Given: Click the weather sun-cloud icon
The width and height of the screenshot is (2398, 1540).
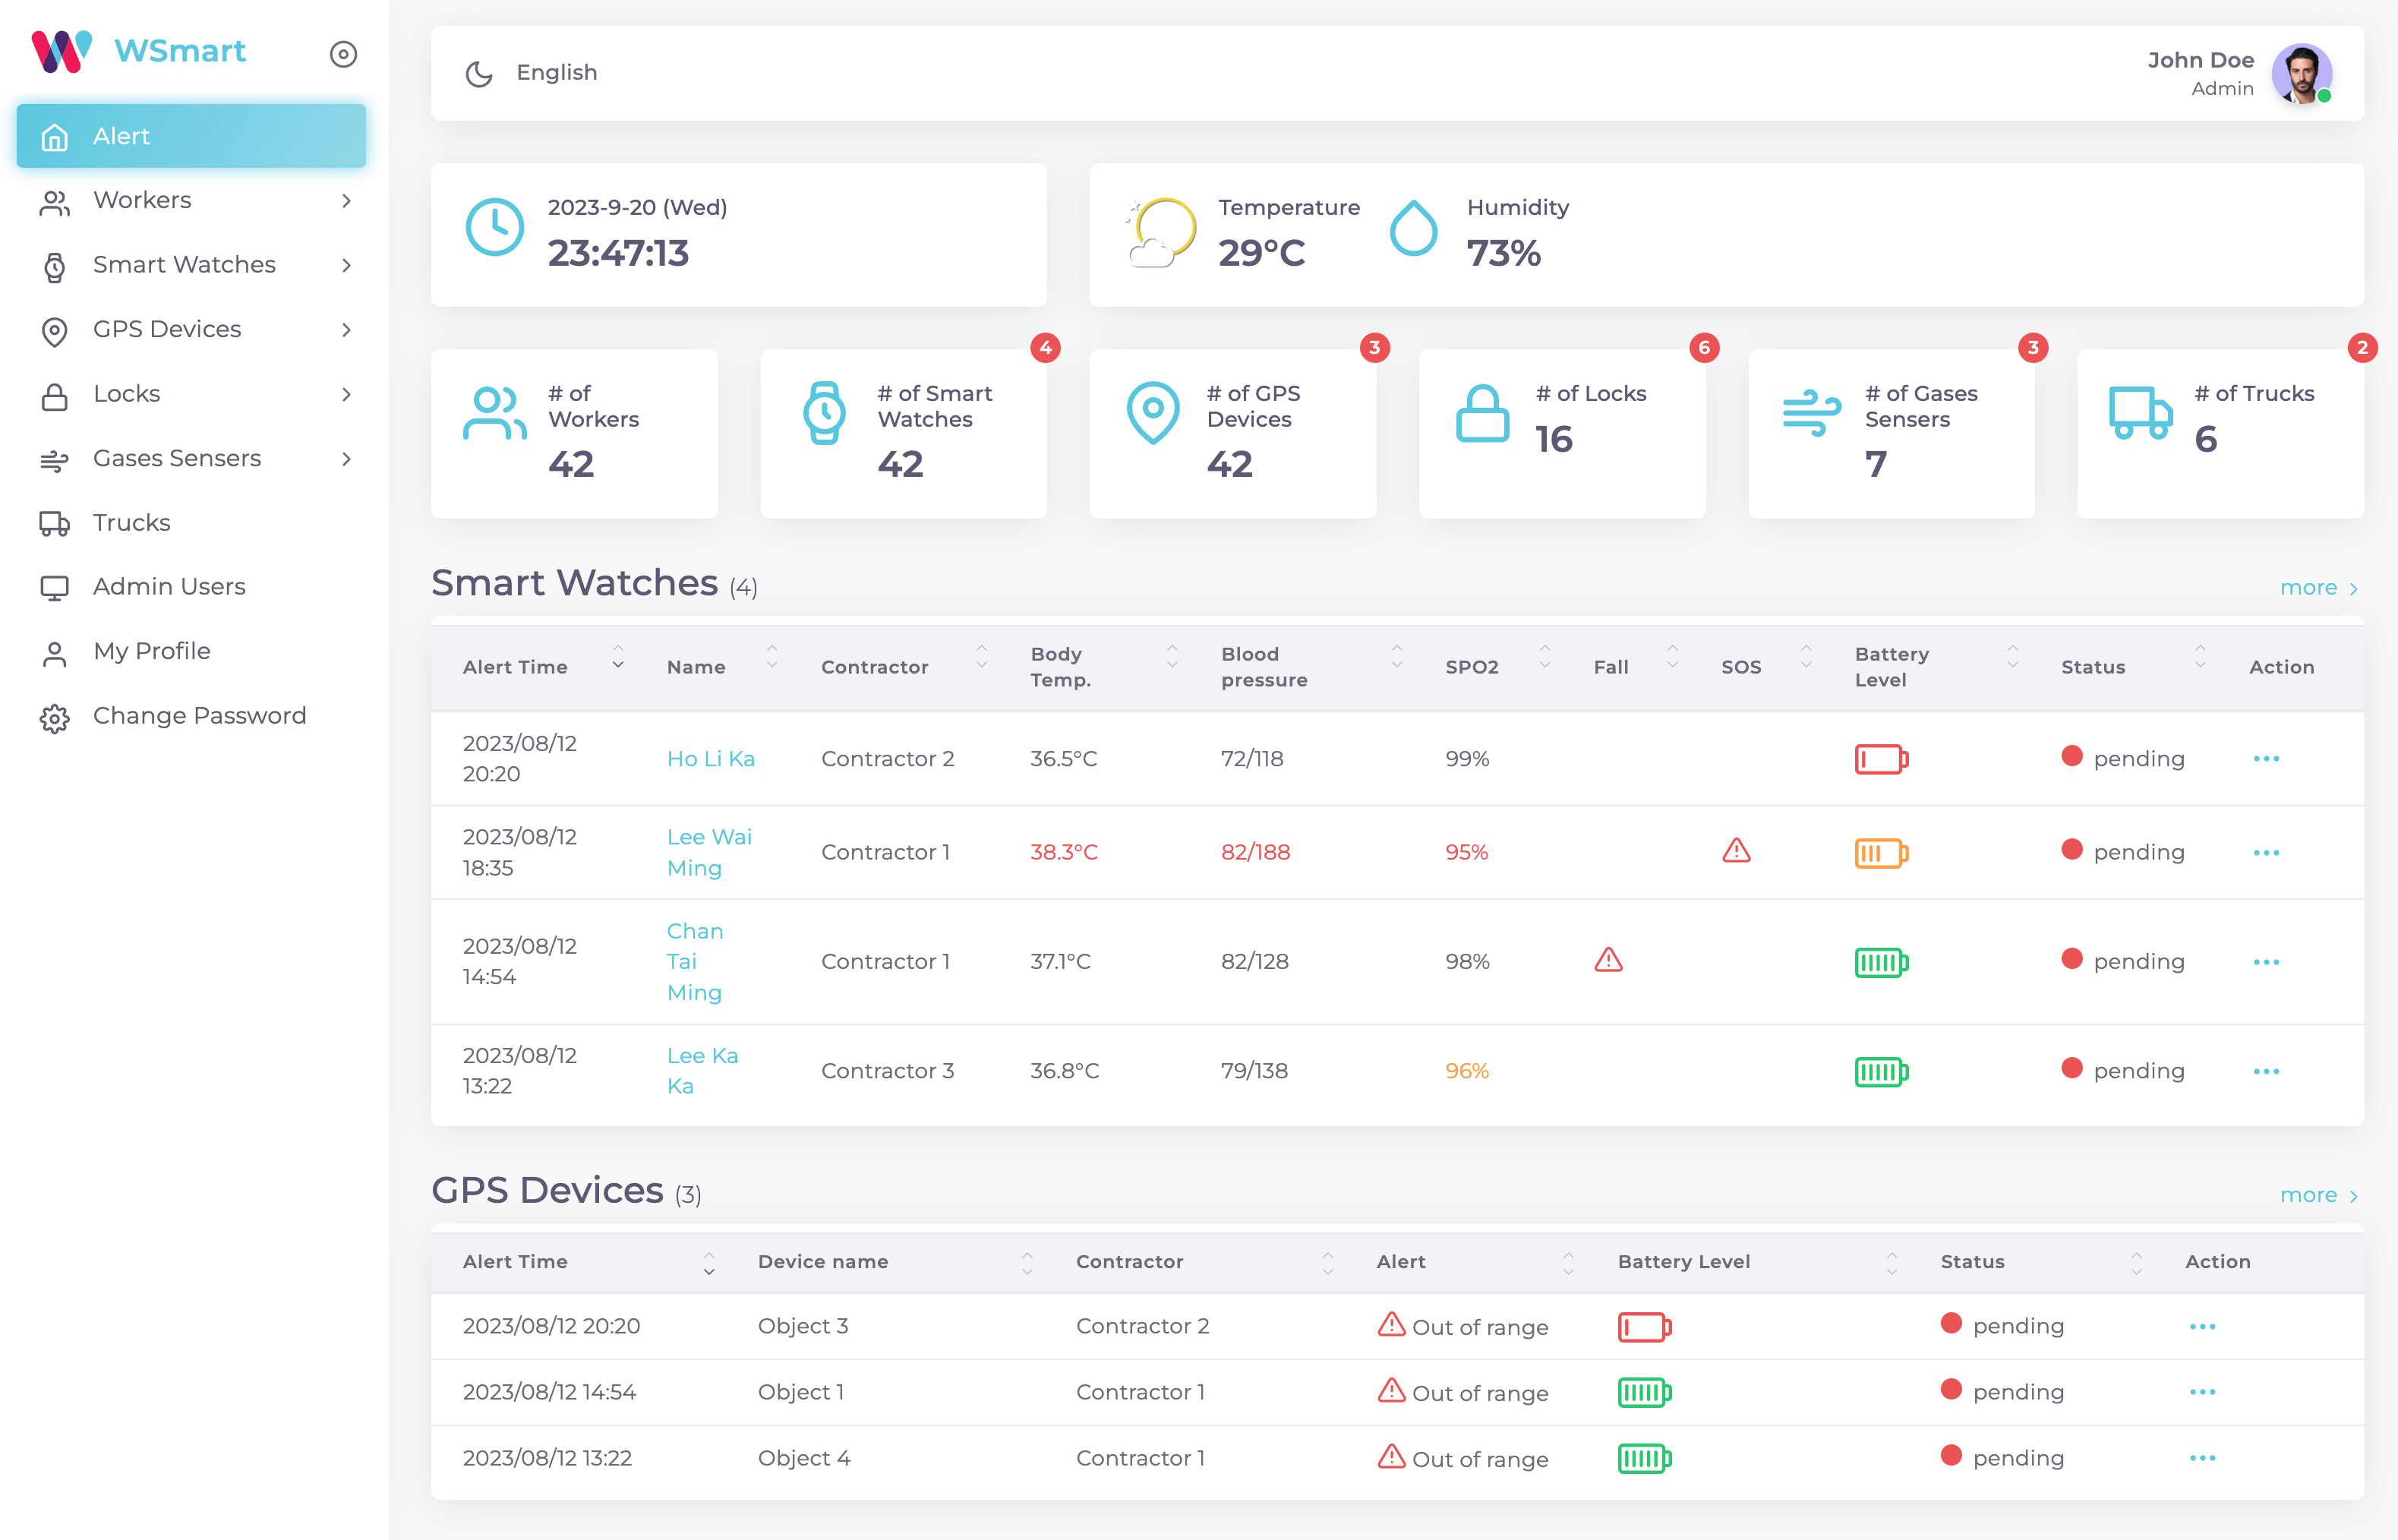Looking at the screenshot, I should (x=1161, y=233).
